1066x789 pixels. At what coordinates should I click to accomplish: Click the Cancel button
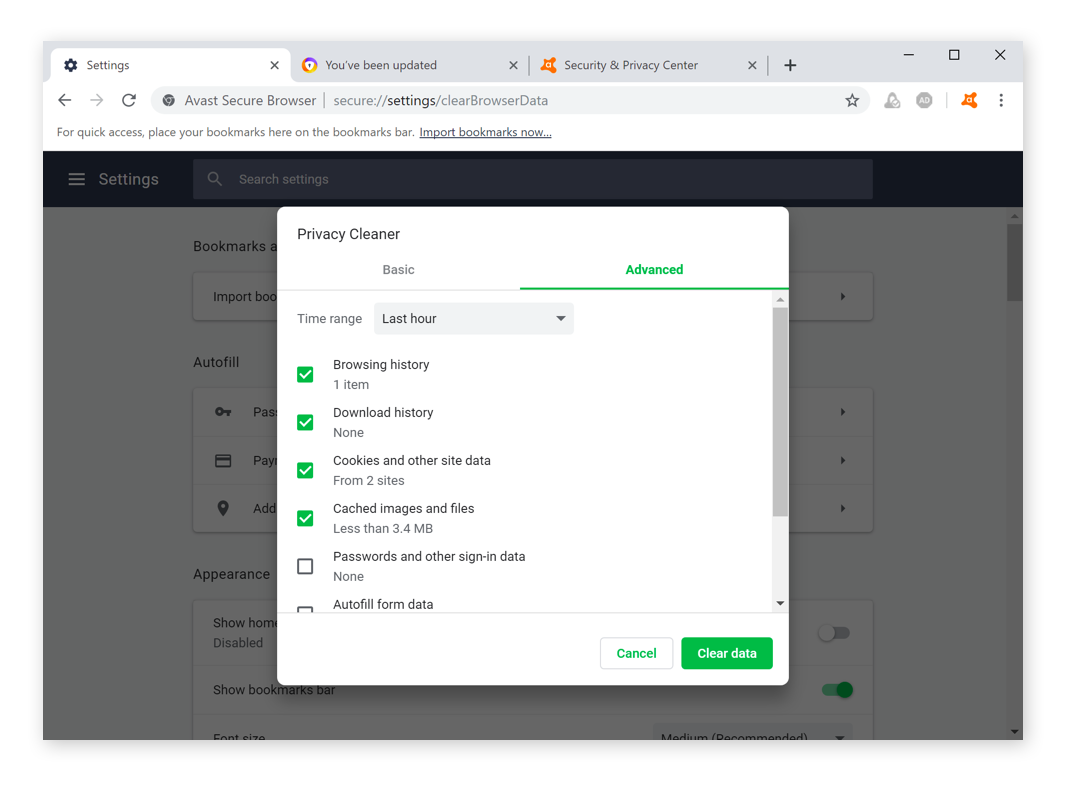[636, 653]
